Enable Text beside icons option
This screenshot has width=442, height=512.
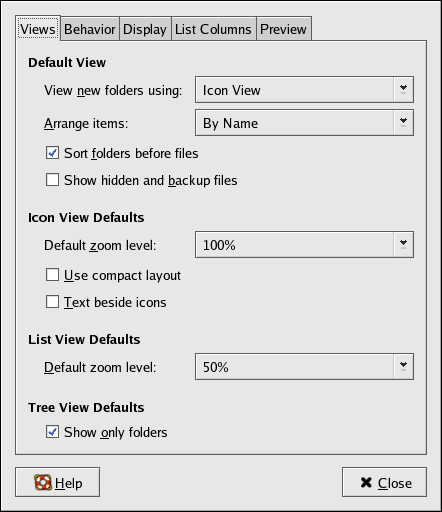[52, 302]
